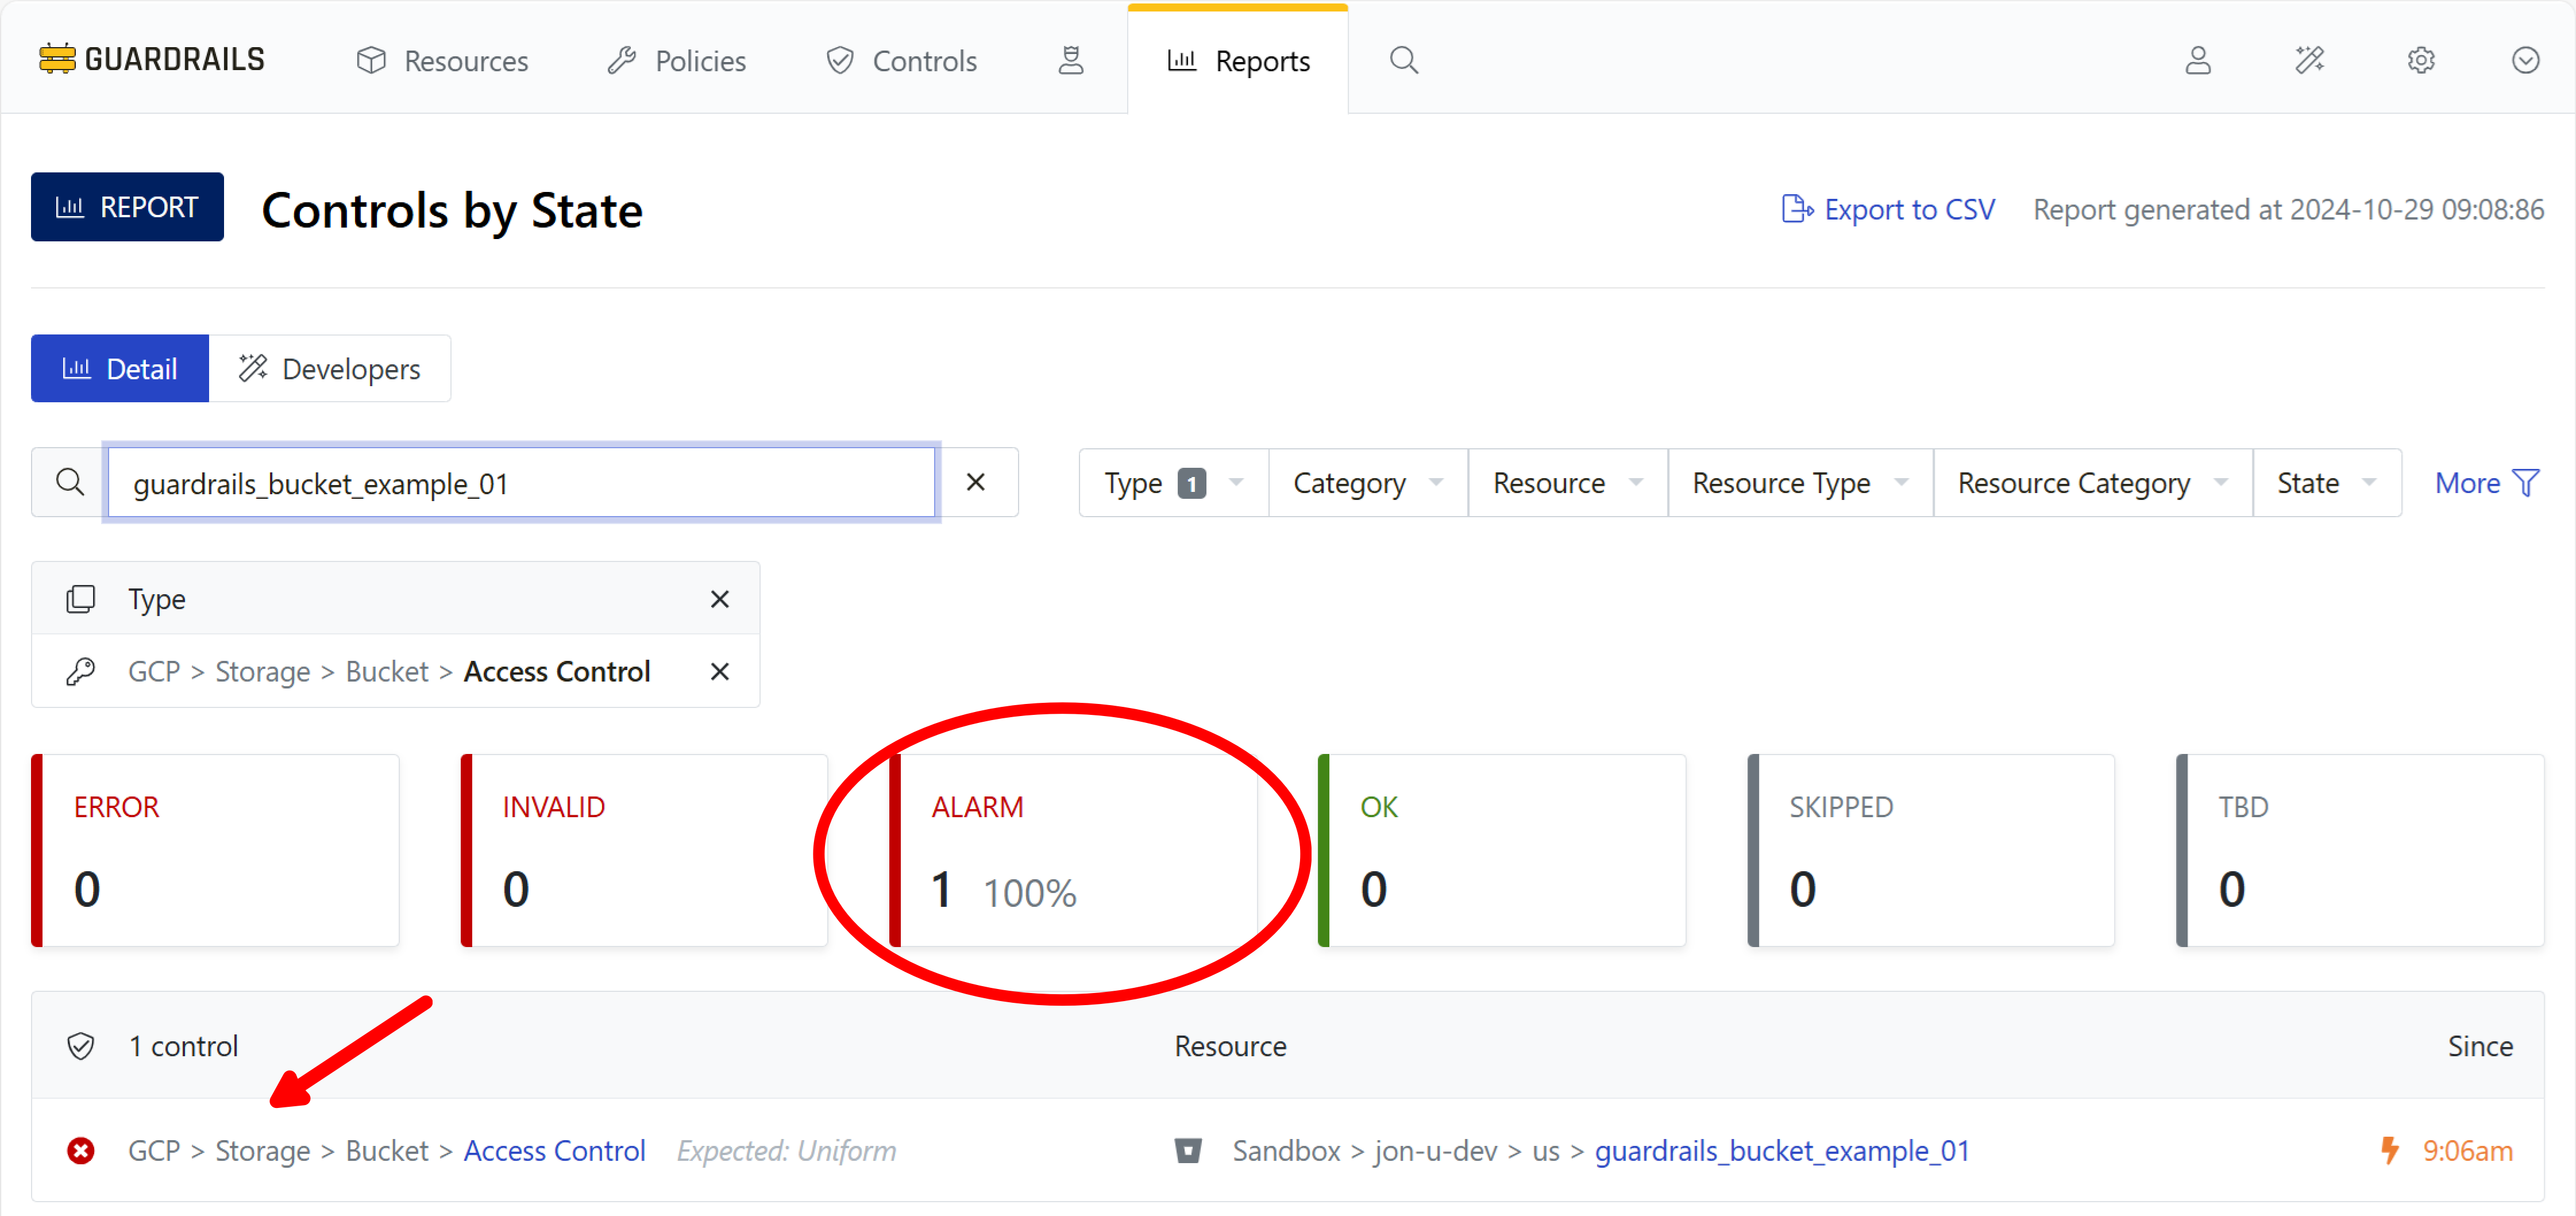Open the Turbot admin person icon tab
Screen dimensions: 2576x1216
pyautogui.click(x=1071, y=60)
